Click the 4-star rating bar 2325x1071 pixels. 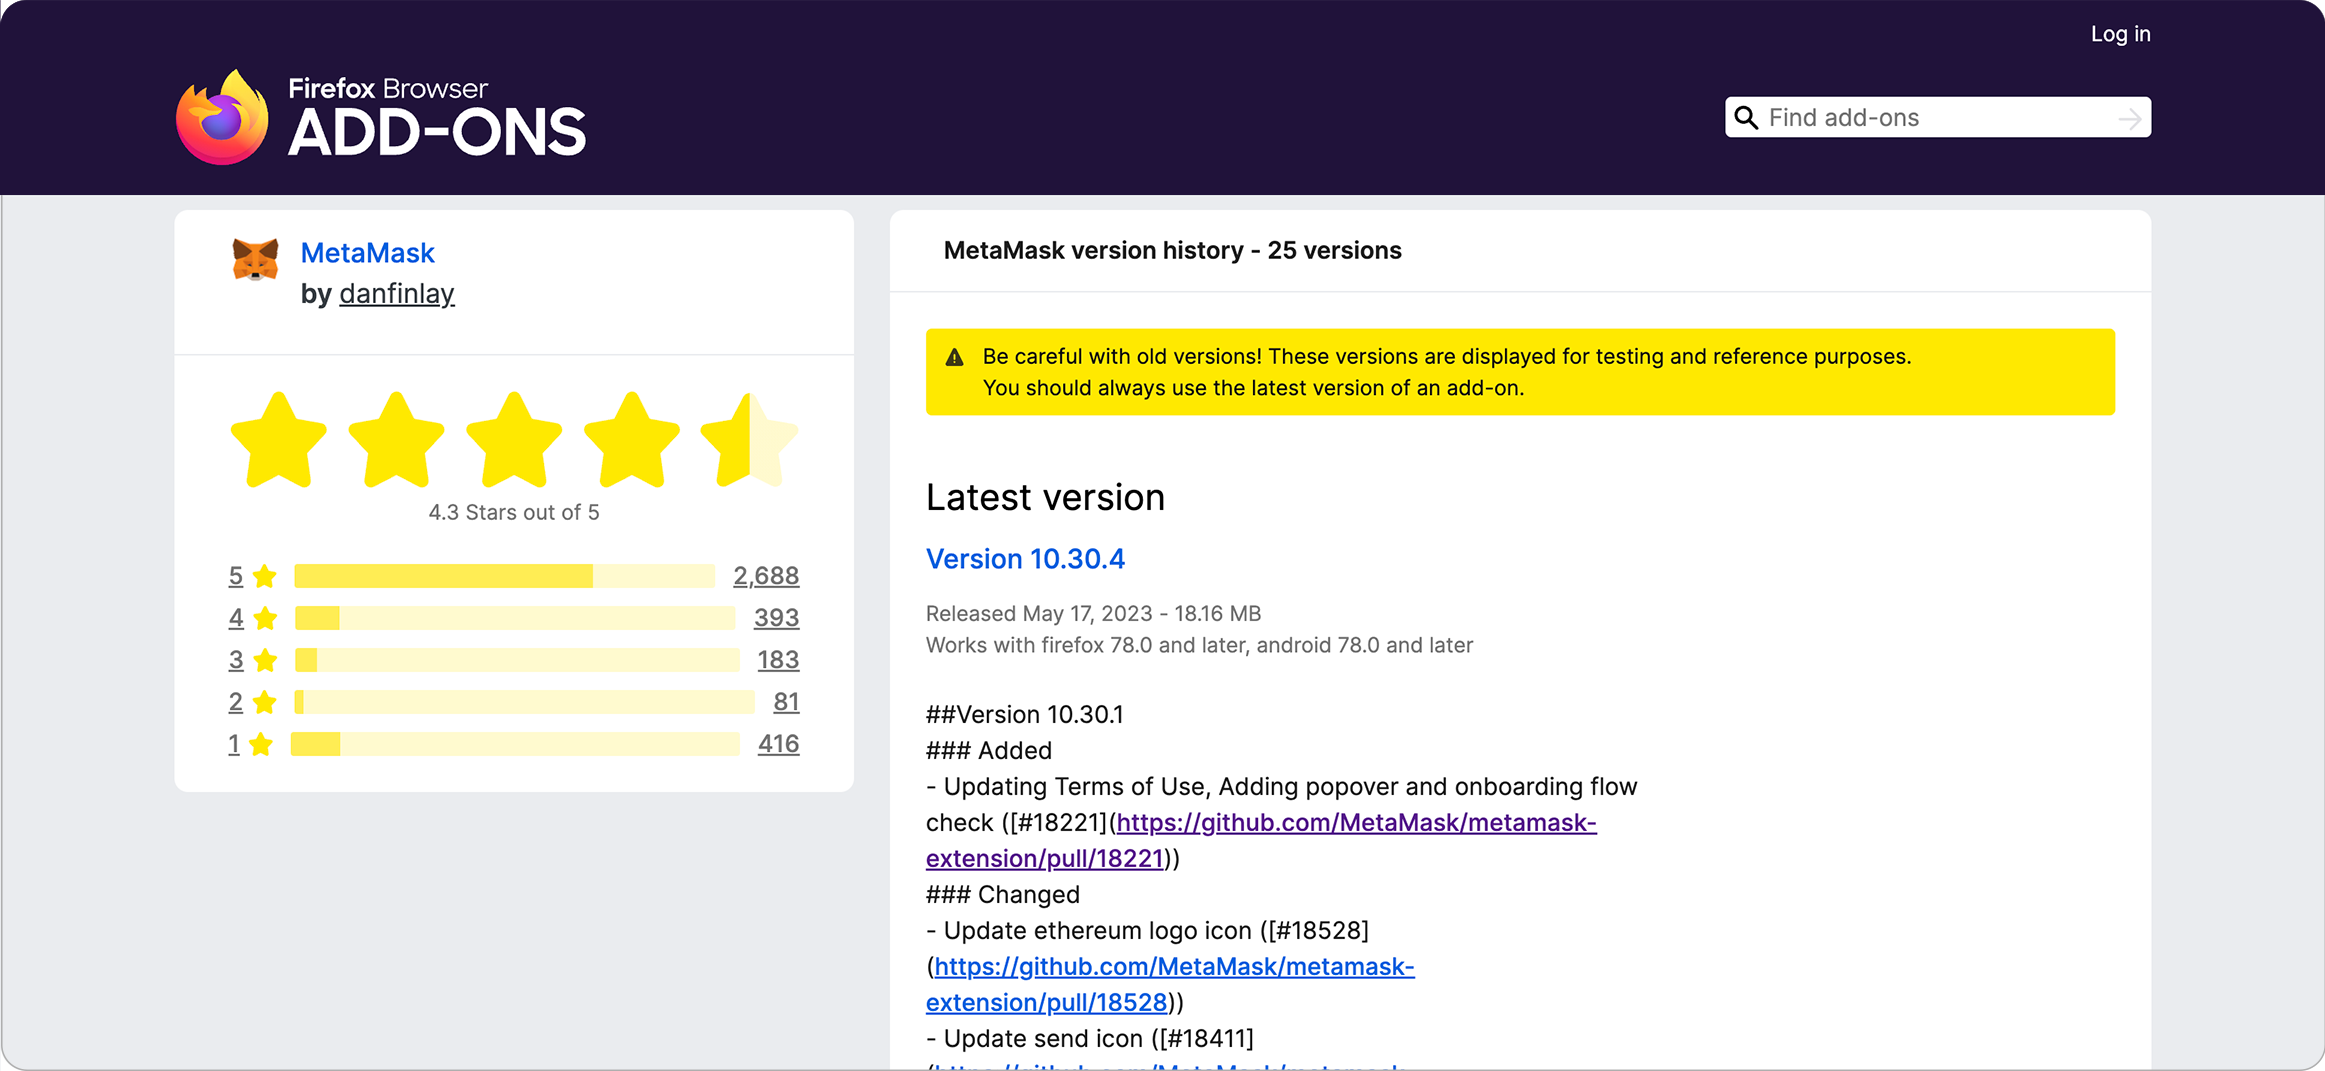[515, 618]
